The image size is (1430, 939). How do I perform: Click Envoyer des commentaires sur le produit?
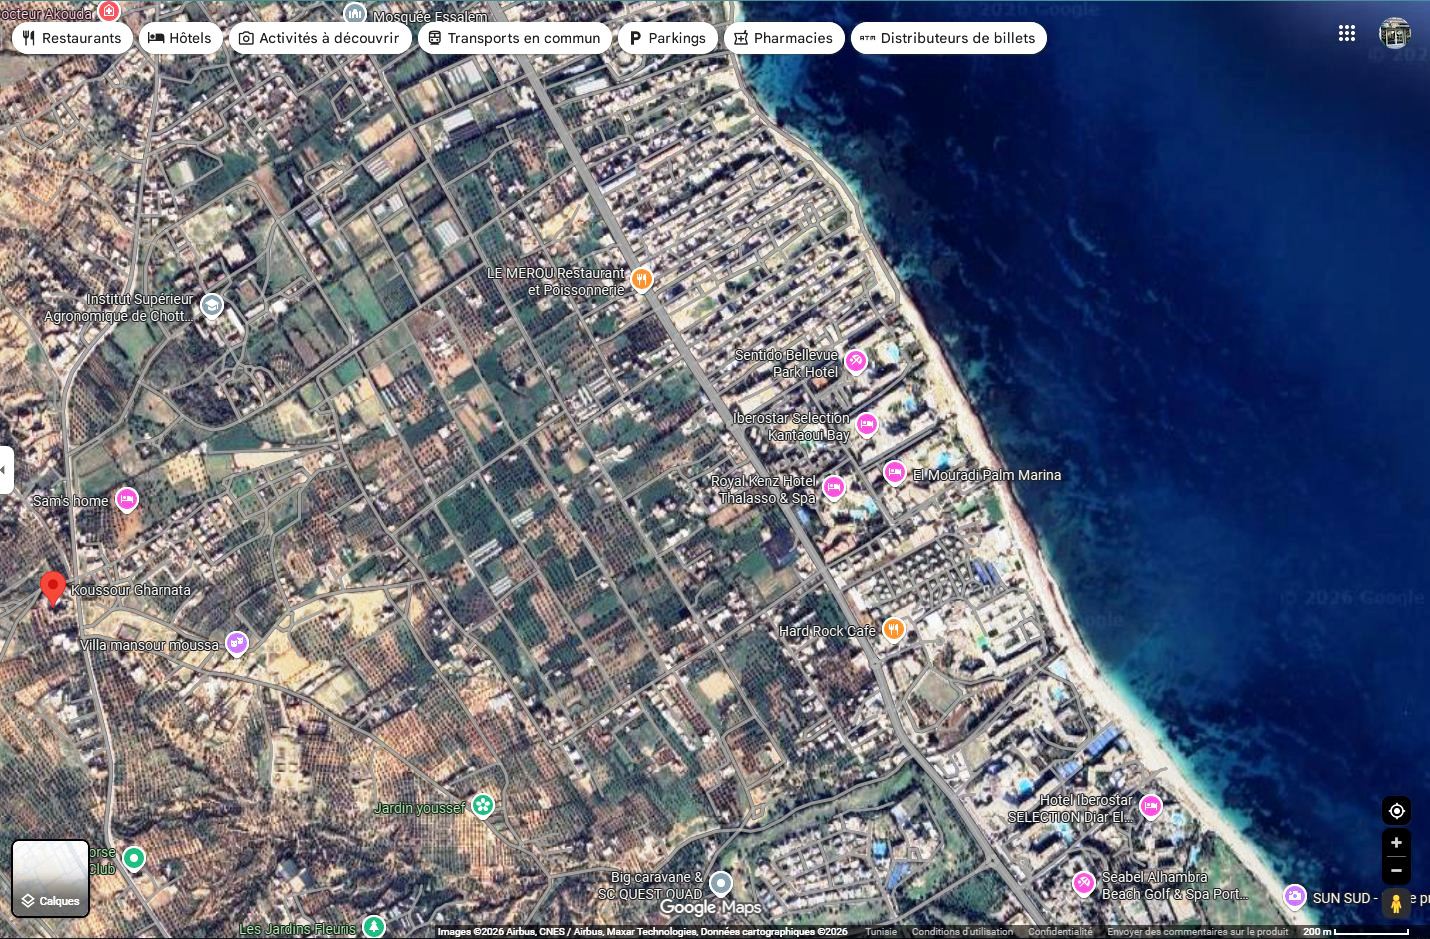(x=1197, y=932)
